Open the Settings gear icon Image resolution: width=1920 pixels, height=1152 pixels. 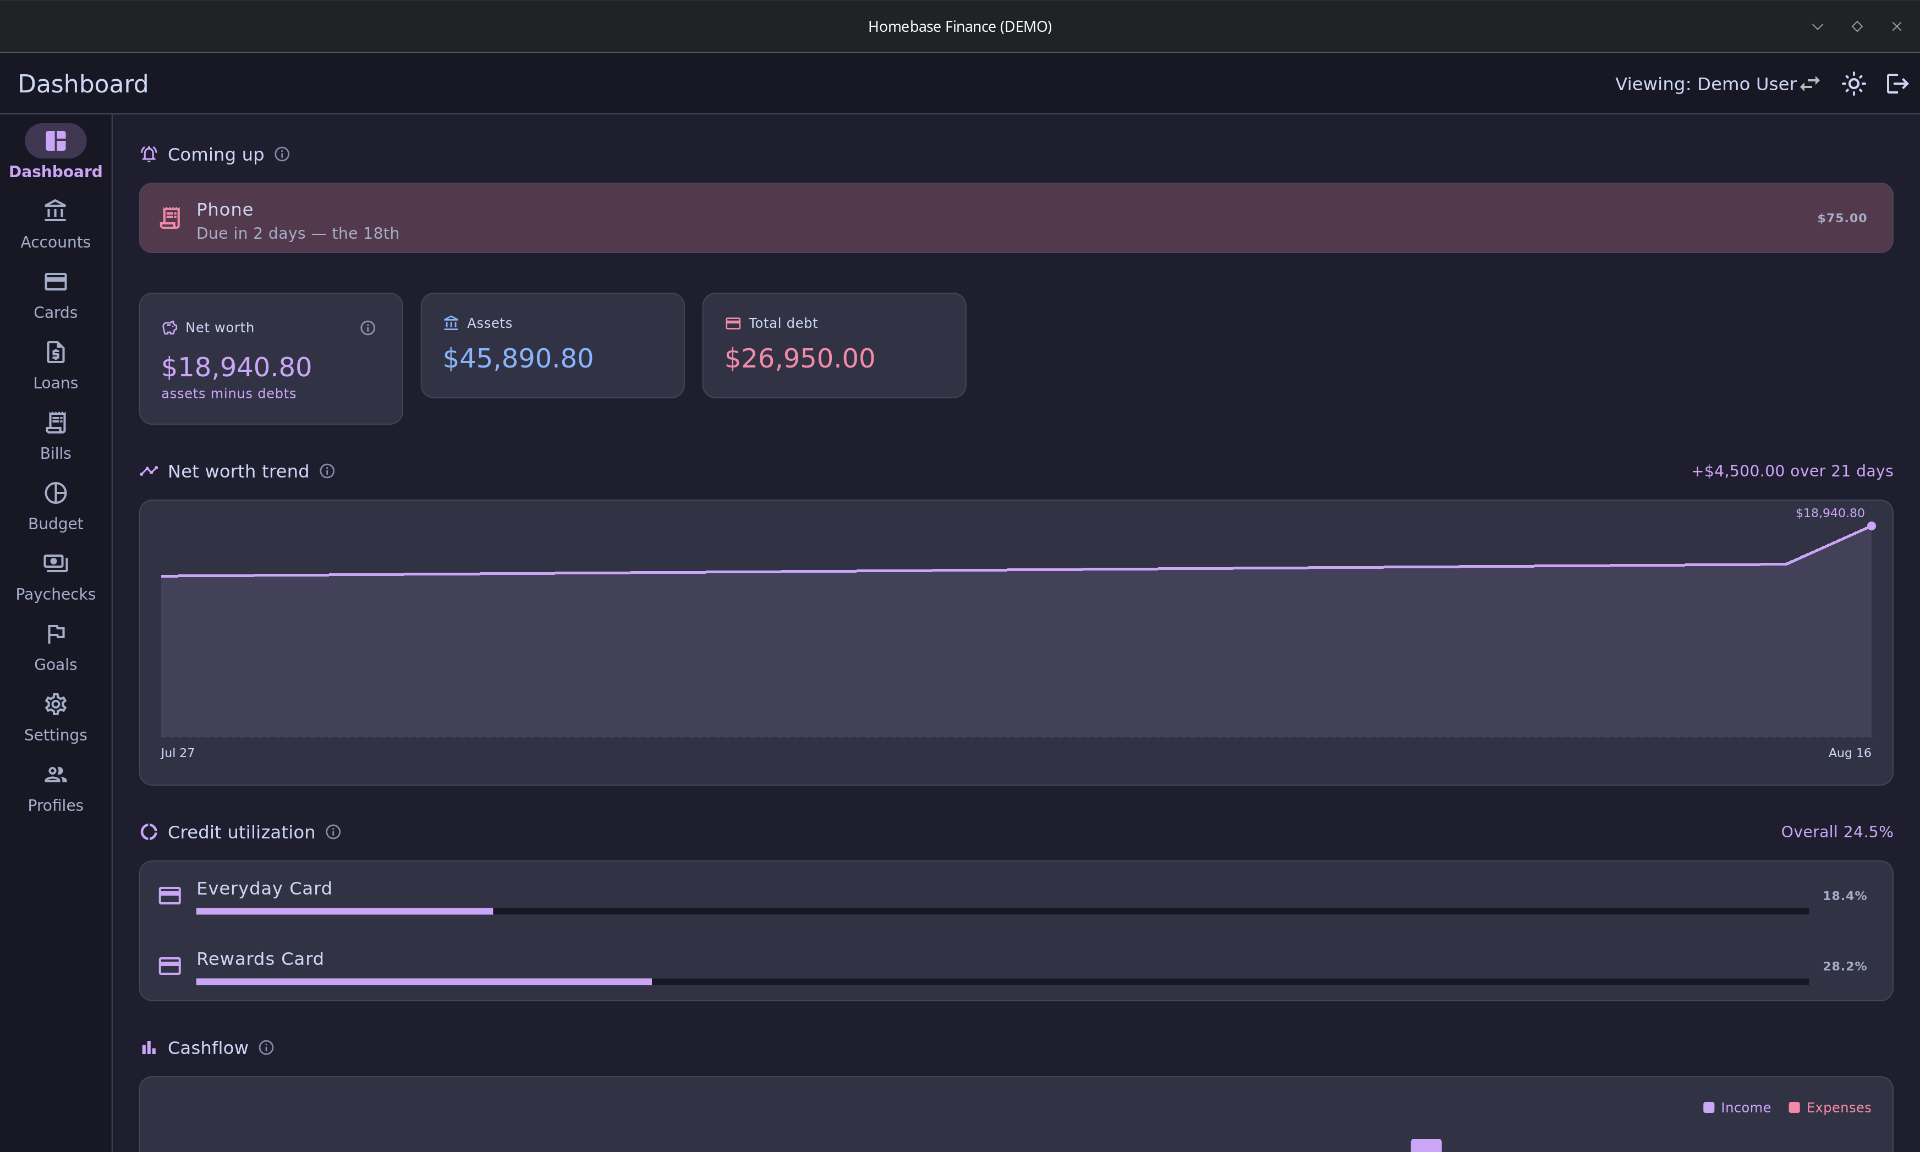click(x=56, y=704)
